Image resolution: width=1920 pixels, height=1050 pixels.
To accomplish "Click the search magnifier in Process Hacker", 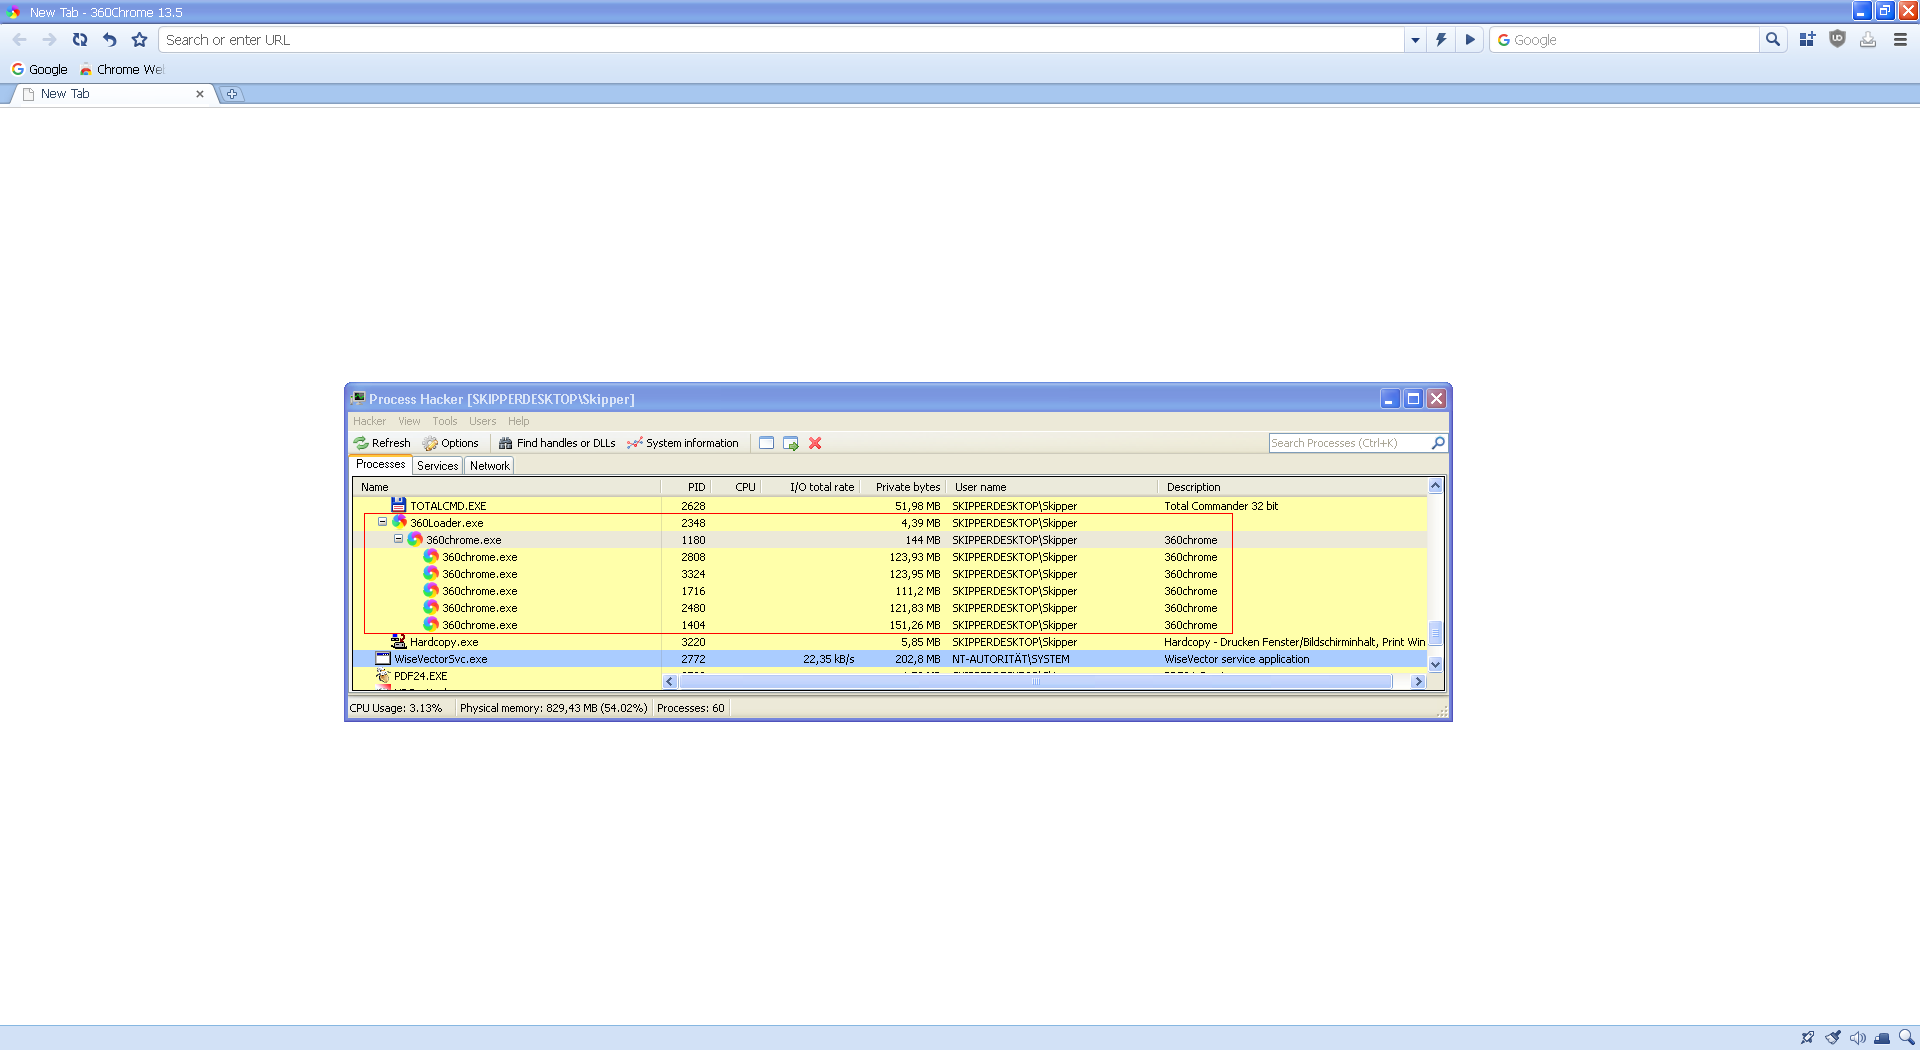I will click(1438, 443).
